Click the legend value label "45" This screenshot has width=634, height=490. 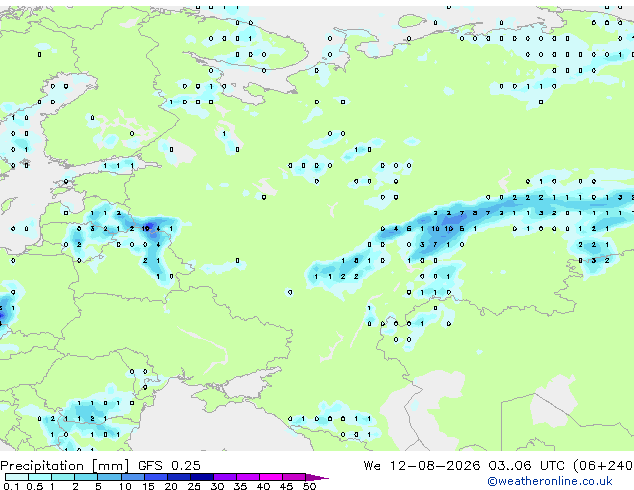click(286, 486)
